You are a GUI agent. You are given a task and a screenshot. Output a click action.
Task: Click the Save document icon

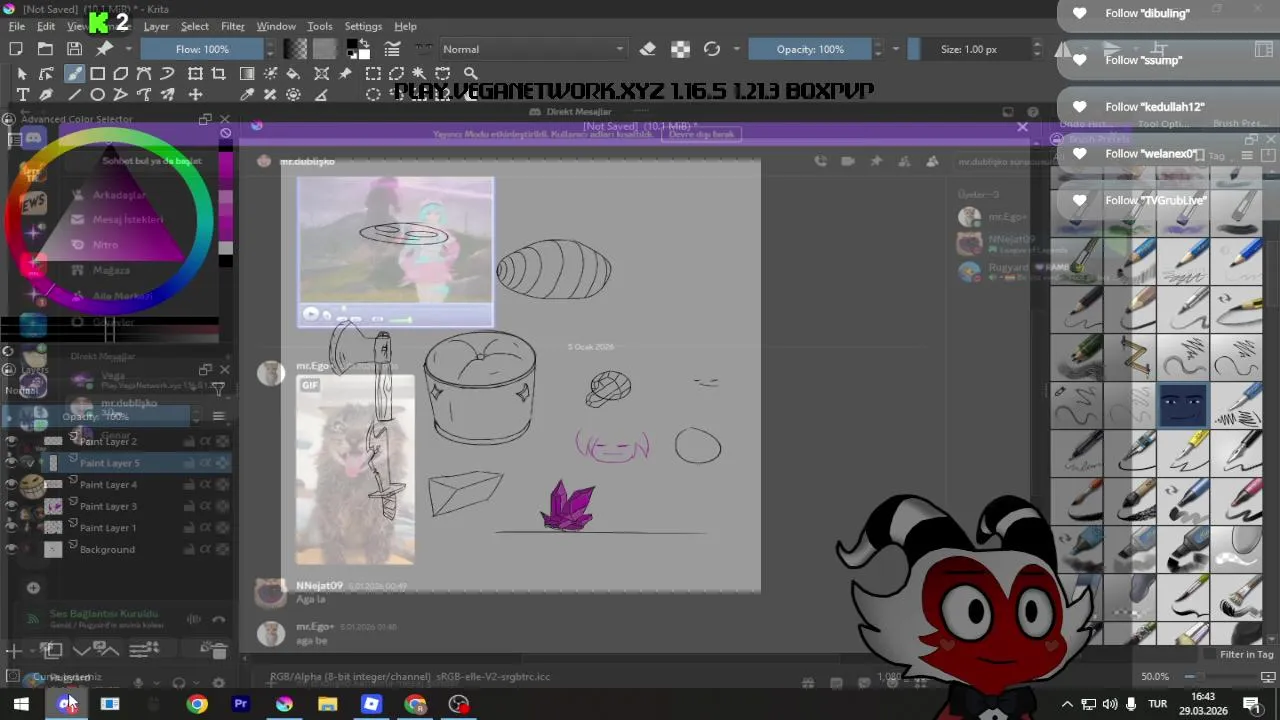click(75, 49)
